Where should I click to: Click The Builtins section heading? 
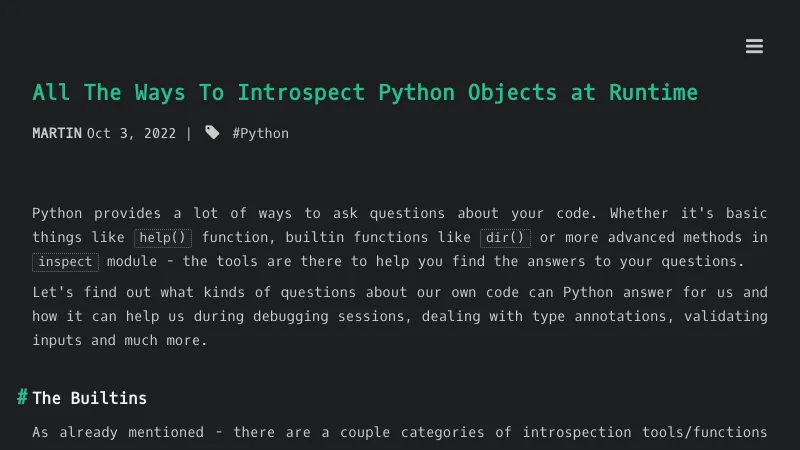90,398
